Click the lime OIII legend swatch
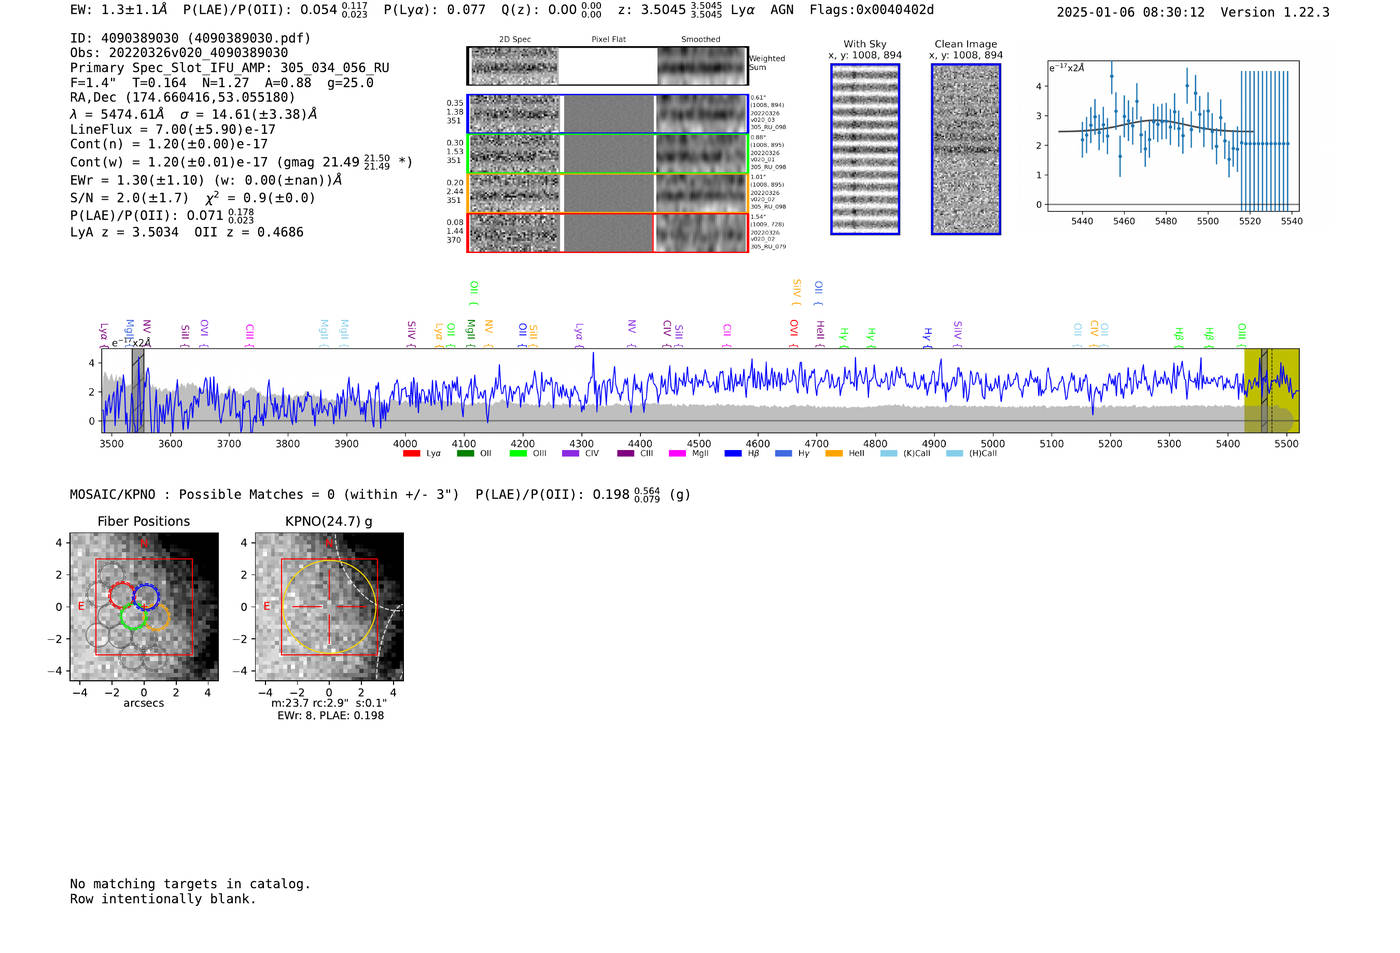1400x953 pixels. pyautogui.click(x=518, y=454)
